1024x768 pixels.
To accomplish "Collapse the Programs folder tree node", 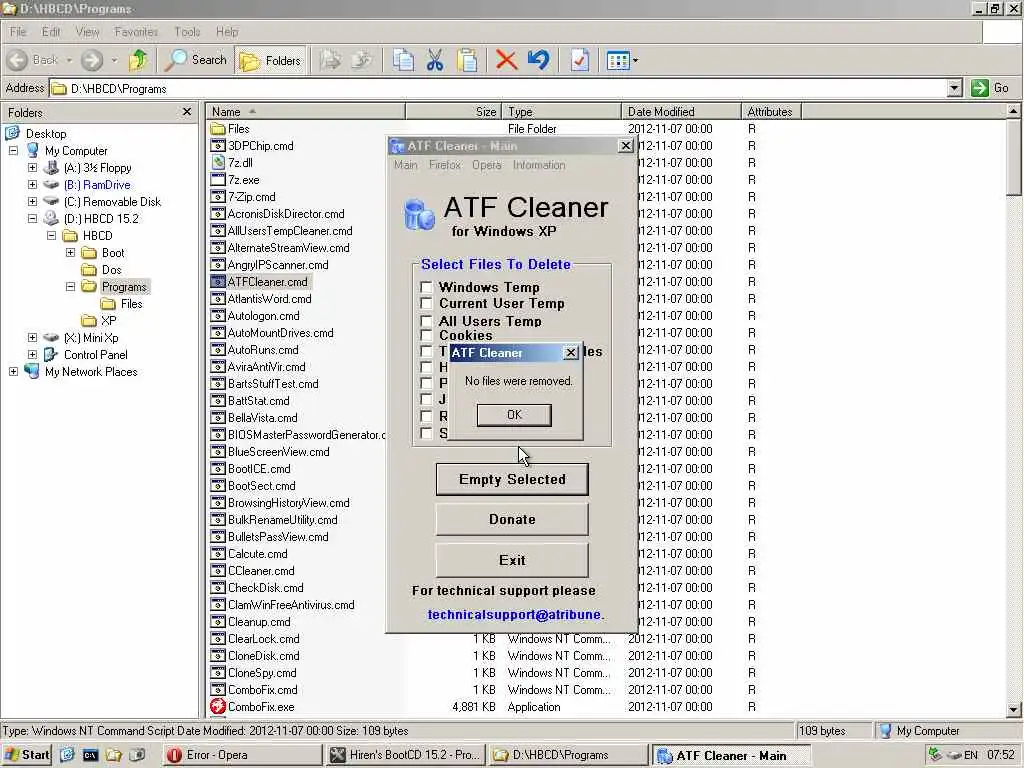I will (x=71, y=287).
